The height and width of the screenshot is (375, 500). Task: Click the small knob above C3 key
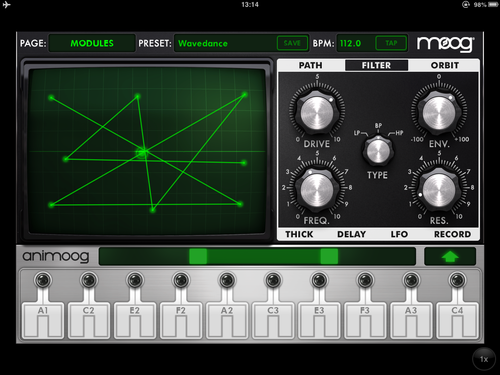[x=273, y=280]
